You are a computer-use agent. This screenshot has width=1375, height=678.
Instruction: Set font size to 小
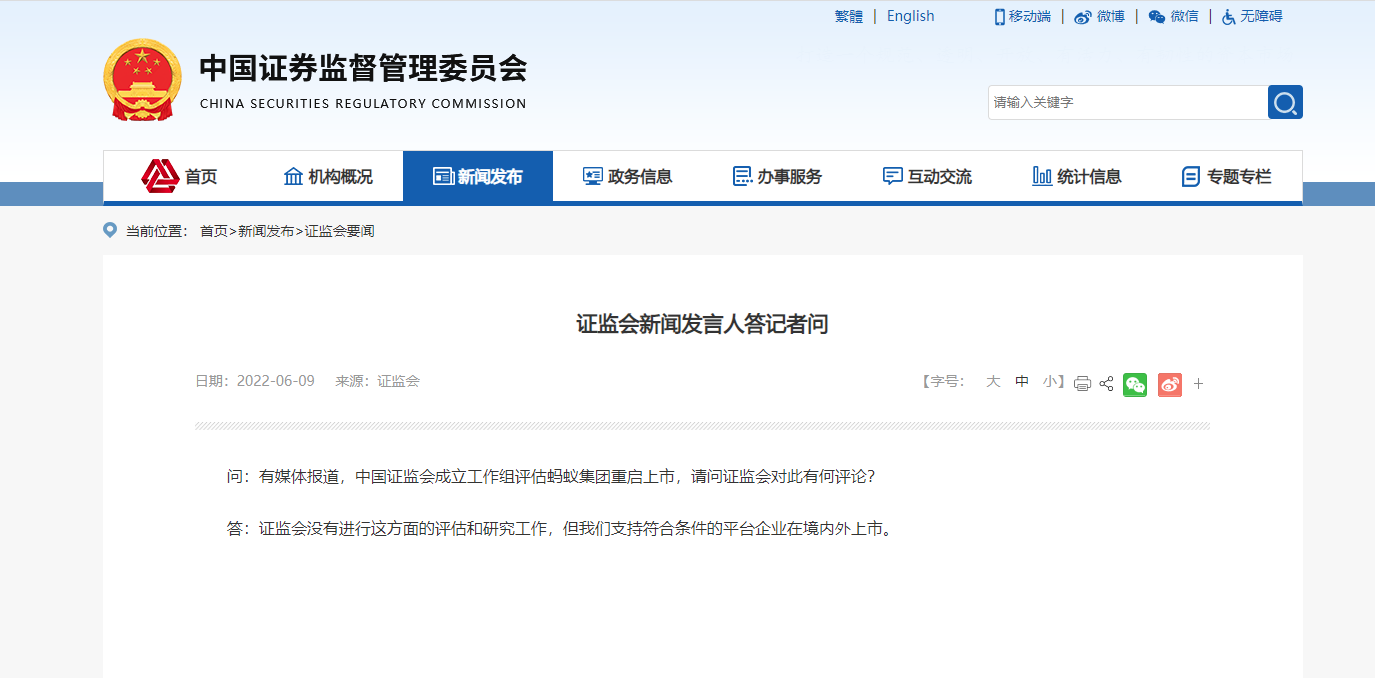coord(1050,381)
